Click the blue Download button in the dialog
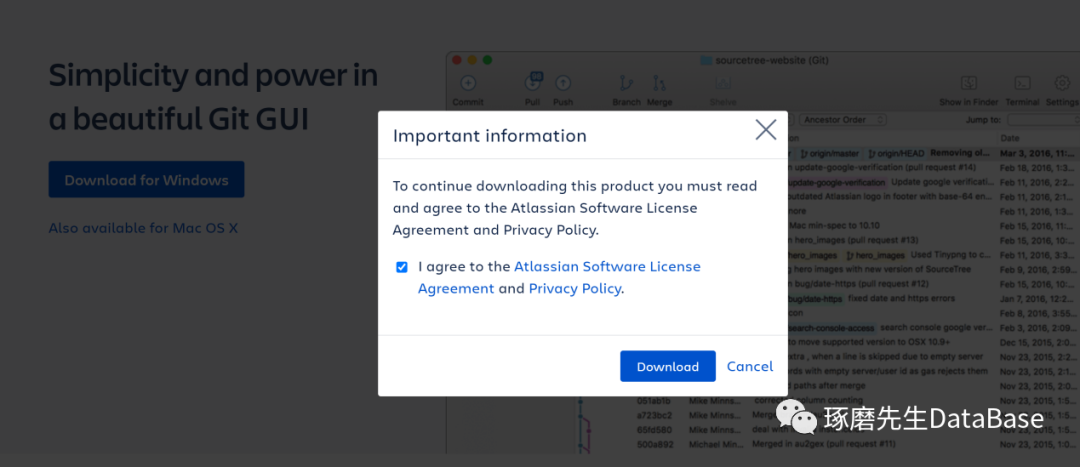1080x467 pixels. pyautogui.click(x=667, y=366)
